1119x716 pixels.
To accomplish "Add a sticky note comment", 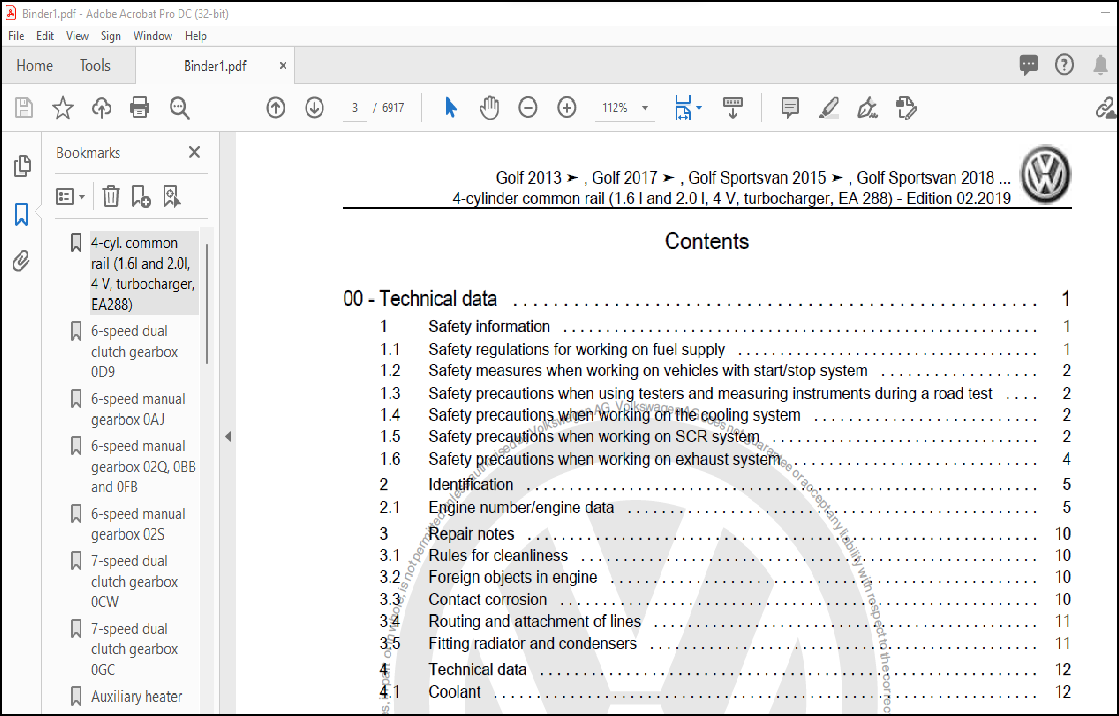I will click(x=790, y=108).
